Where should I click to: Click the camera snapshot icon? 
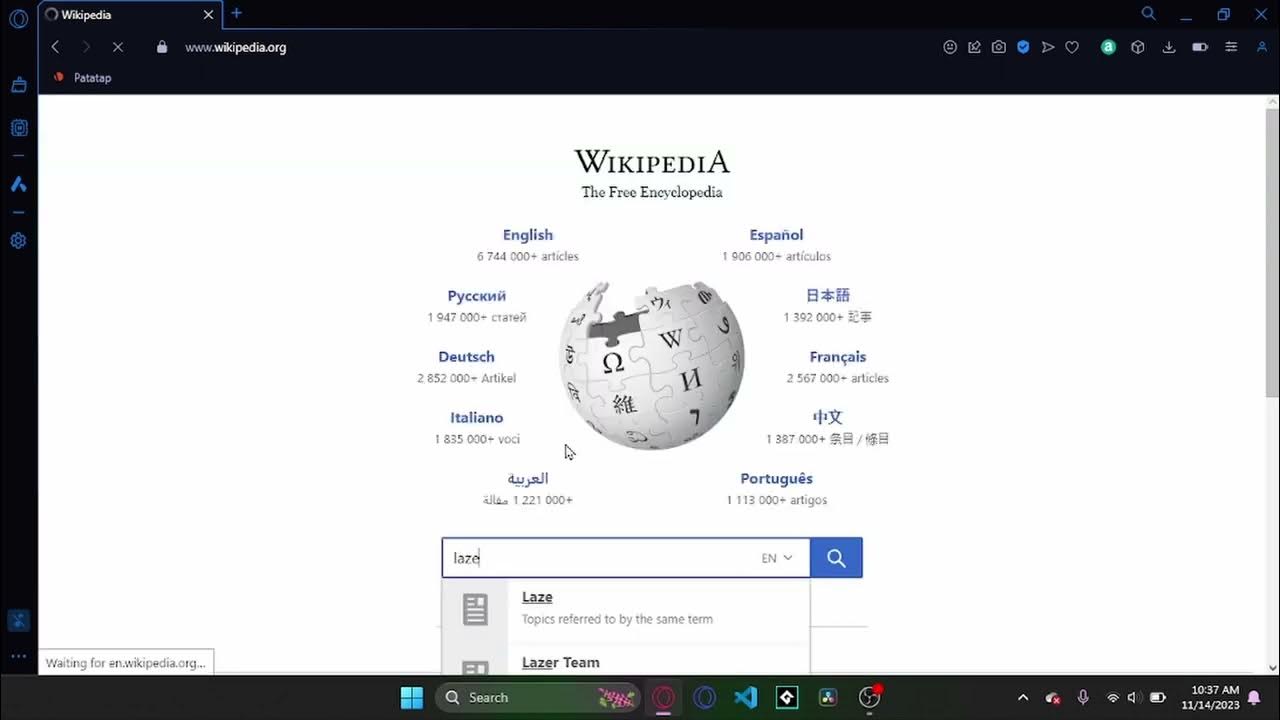[999, 47]
